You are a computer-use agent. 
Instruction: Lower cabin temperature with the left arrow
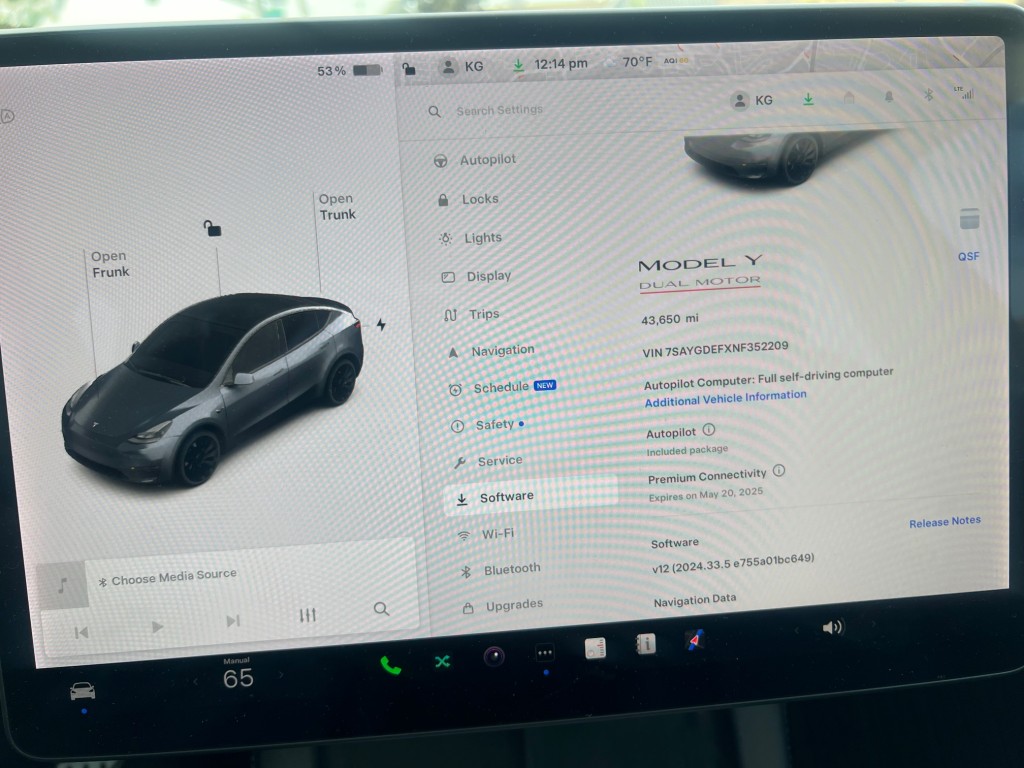pyautogui.click(x=195, y=682)
